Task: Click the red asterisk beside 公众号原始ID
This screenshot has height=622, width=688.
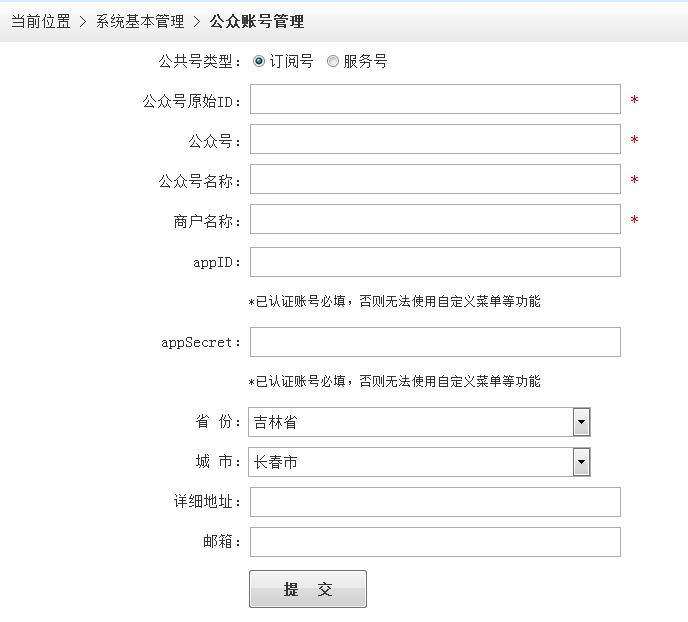Action: 634,101
